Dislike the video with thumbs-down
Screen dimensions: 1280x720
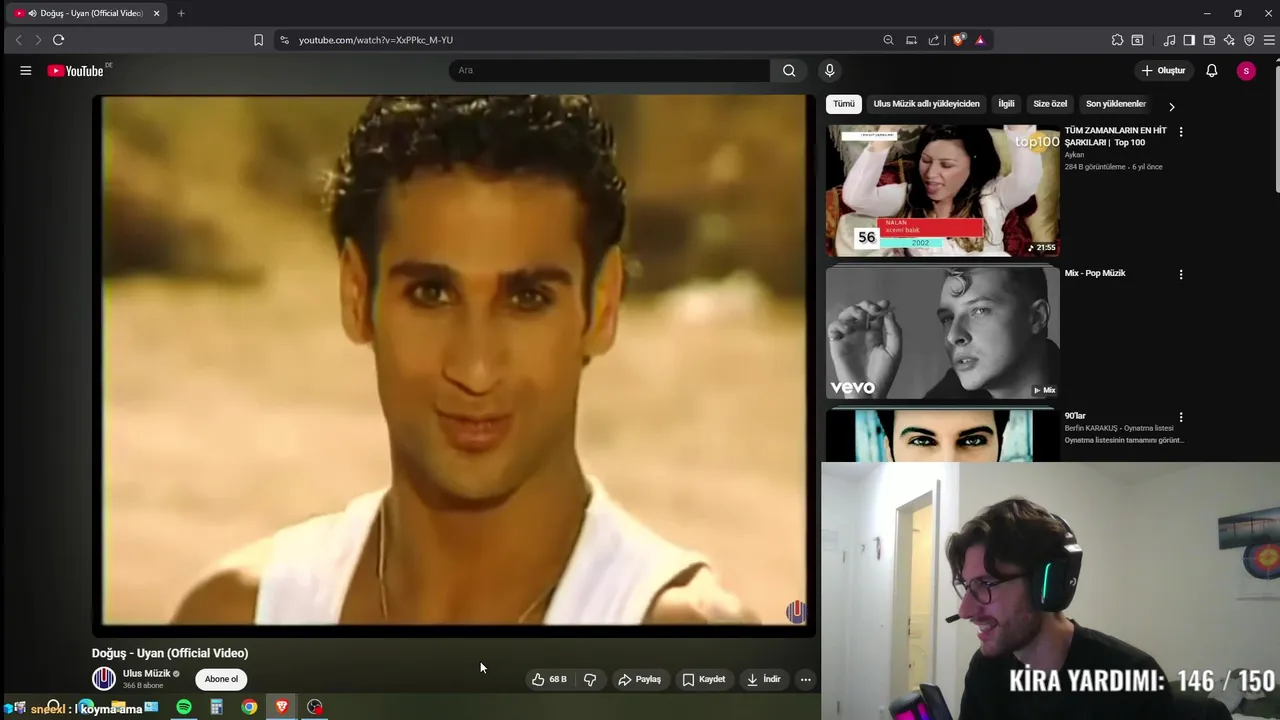click(590, 680)
